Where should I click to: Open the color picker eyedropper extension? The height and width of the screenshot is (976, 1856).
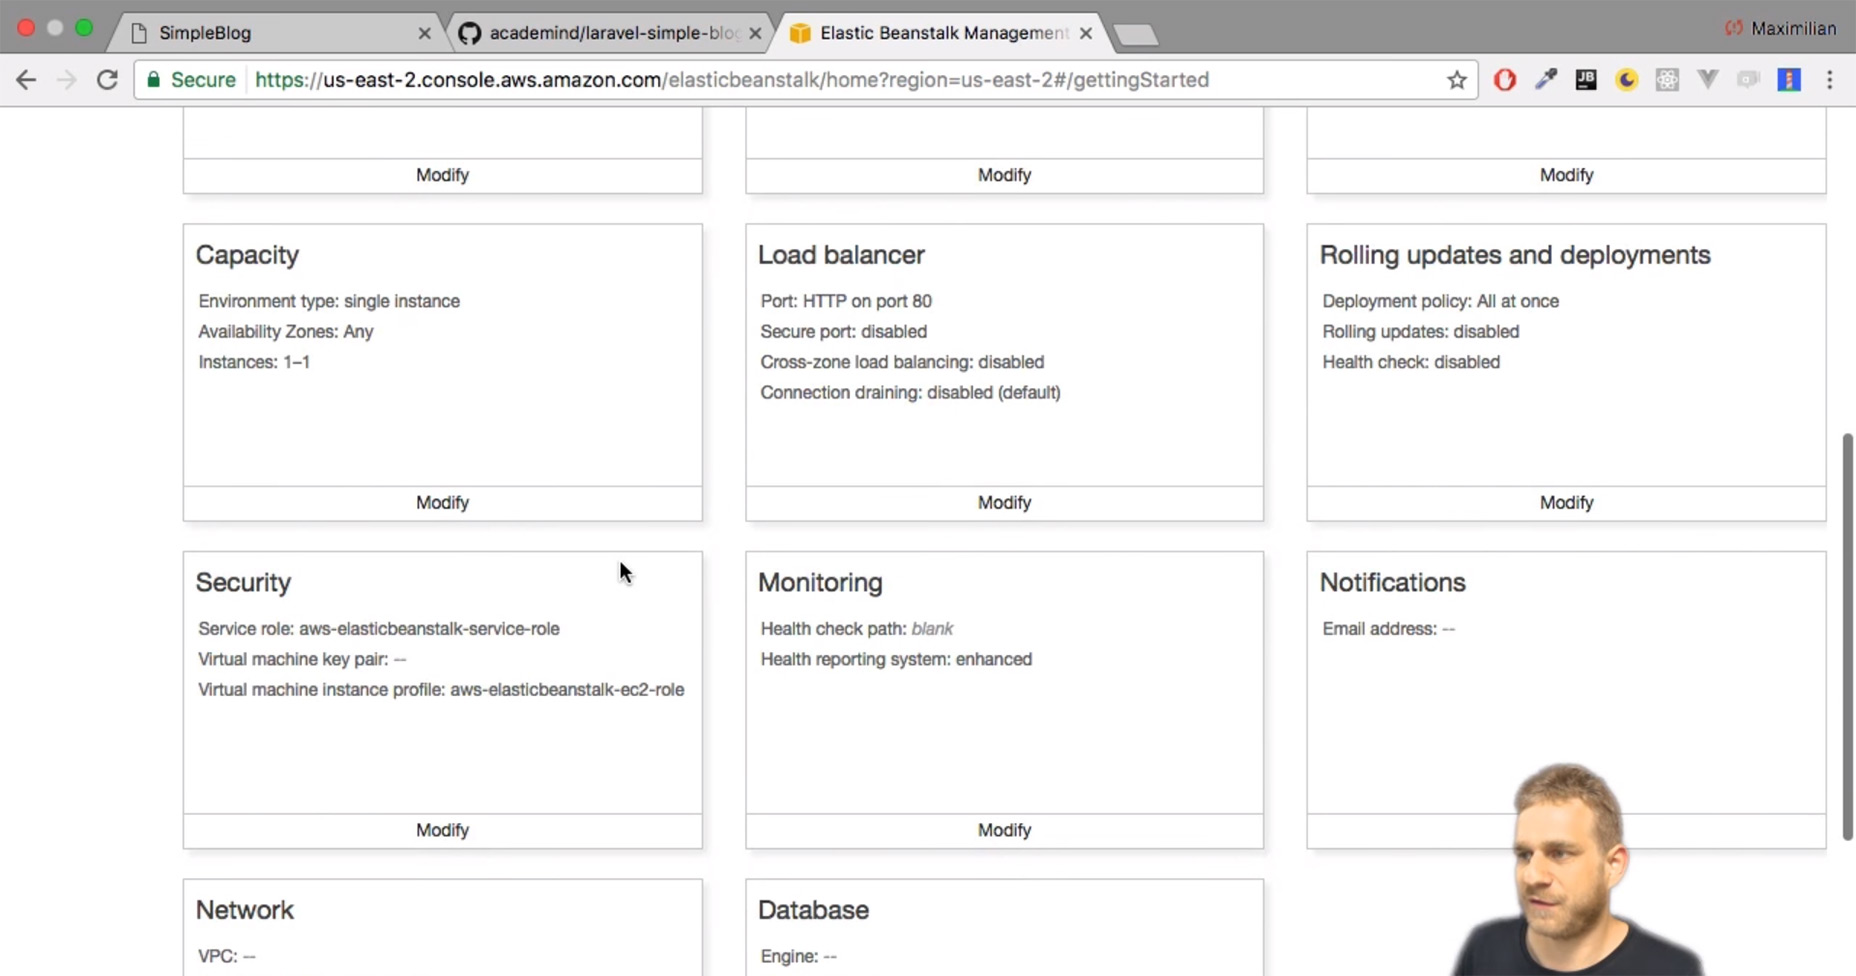click(1546, 80)
